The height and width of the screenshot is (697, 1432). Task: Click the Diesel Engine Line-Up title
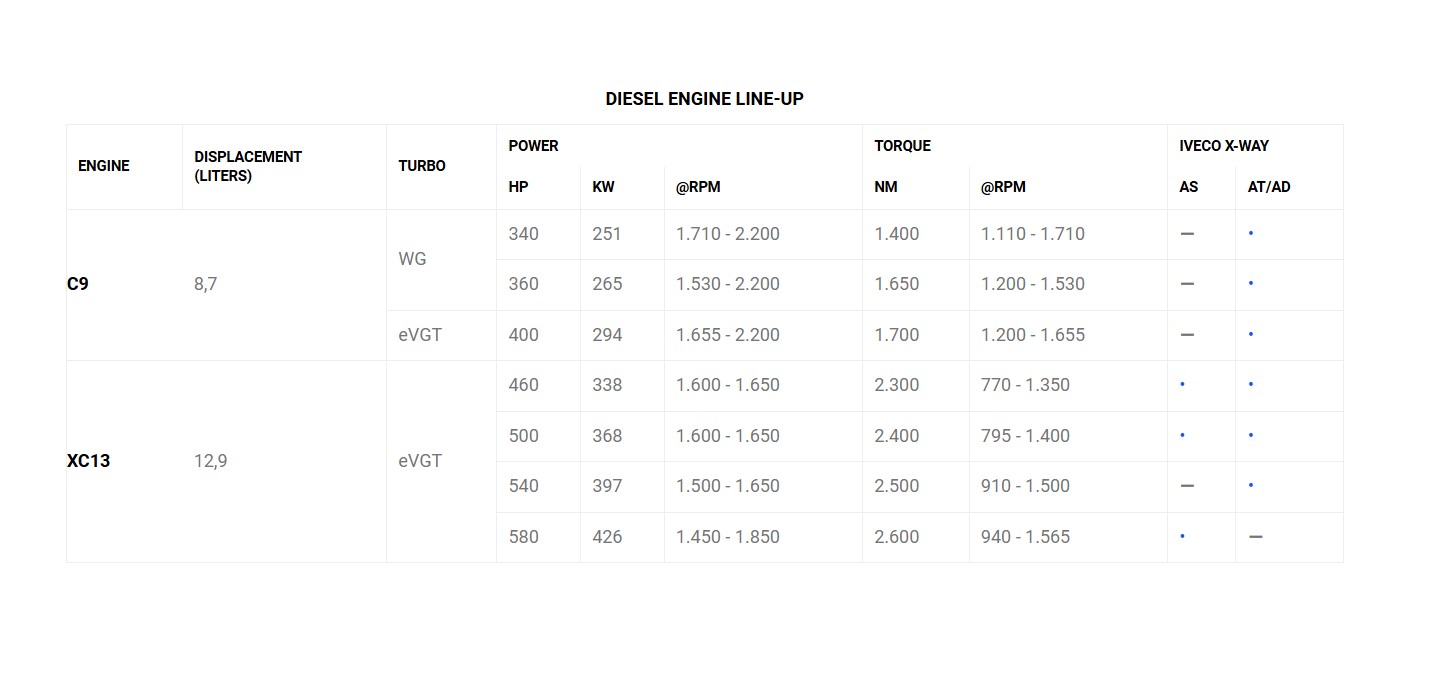704,99
